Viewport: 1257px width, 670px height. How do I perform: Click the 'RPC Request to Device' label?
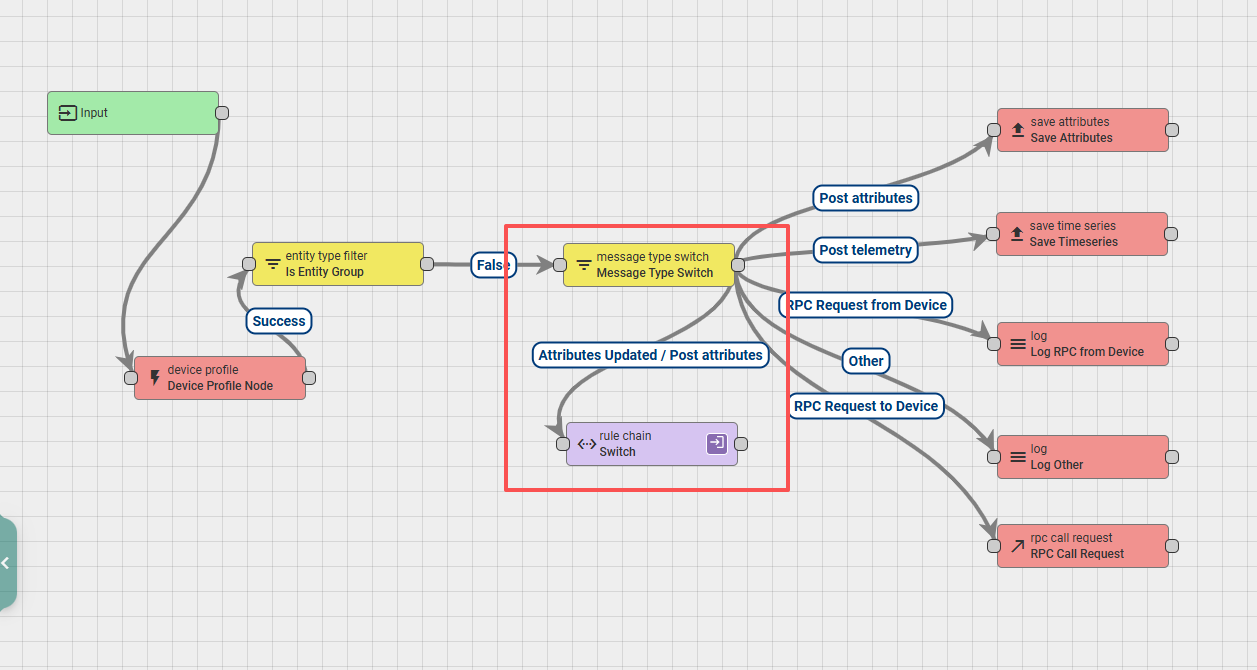[866, 406]
